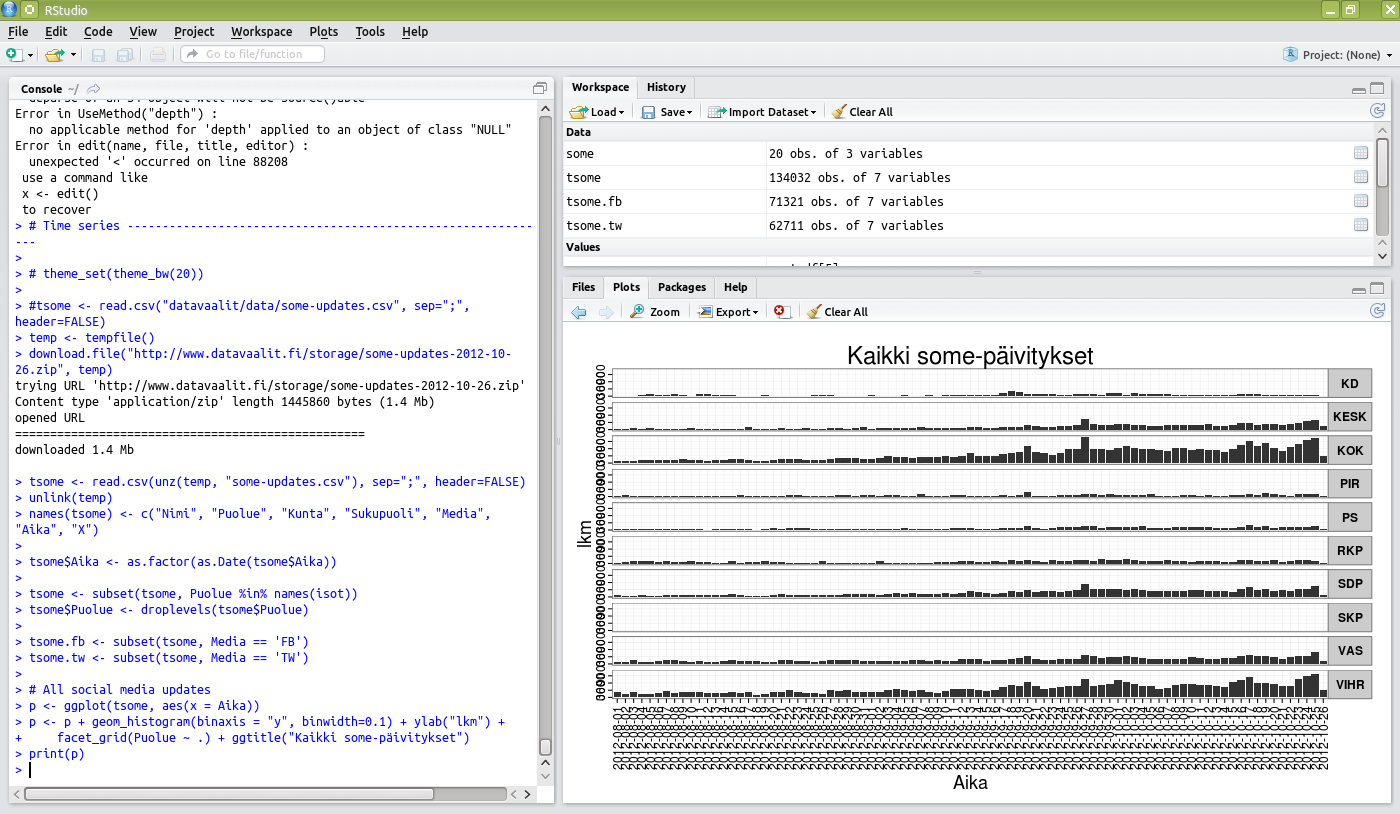The image size is (1400, 814).
Task: Click the Zoom plot button
Action: (655, 312)
